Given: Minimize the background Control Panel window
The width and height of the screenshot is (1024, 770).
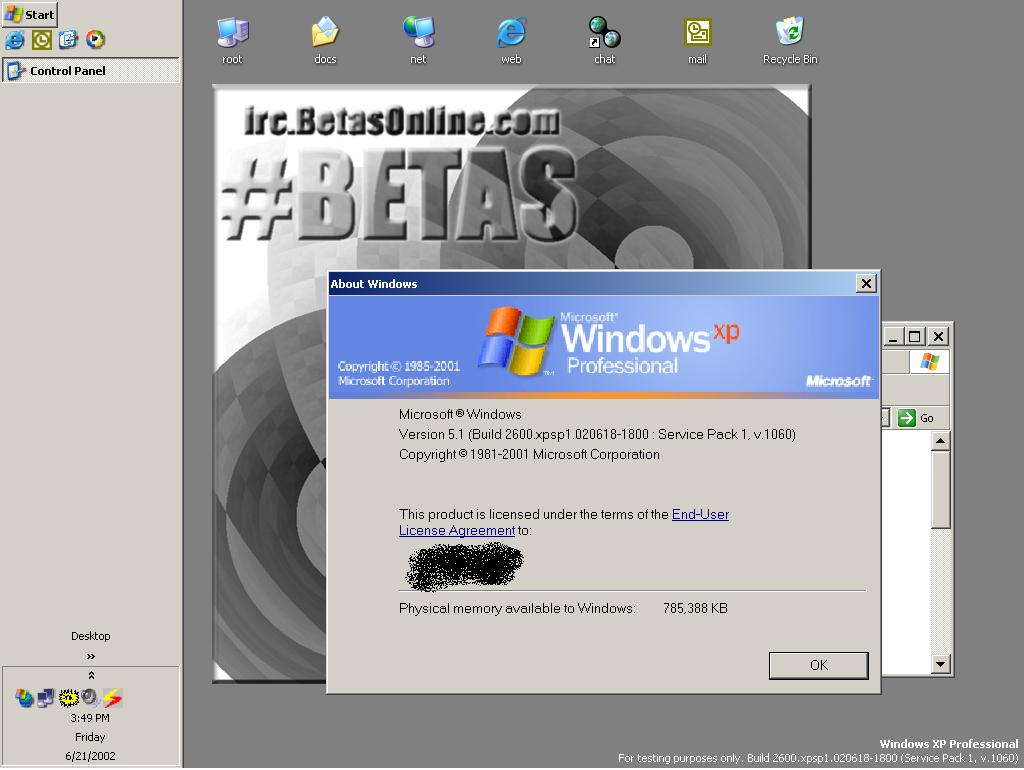Looking at the screenshot, I should coord(893,336).
